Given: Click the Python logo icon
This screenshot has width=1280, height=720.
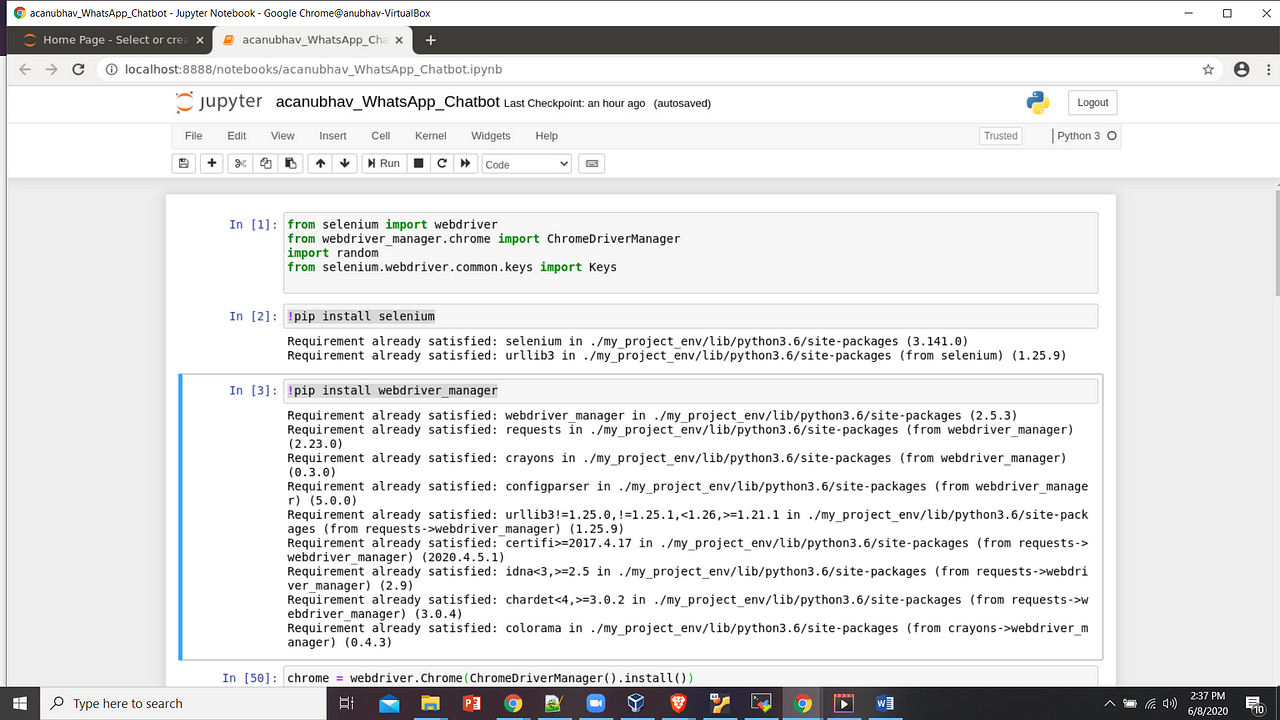Looking at the screenshot, I should [1037, 102].
